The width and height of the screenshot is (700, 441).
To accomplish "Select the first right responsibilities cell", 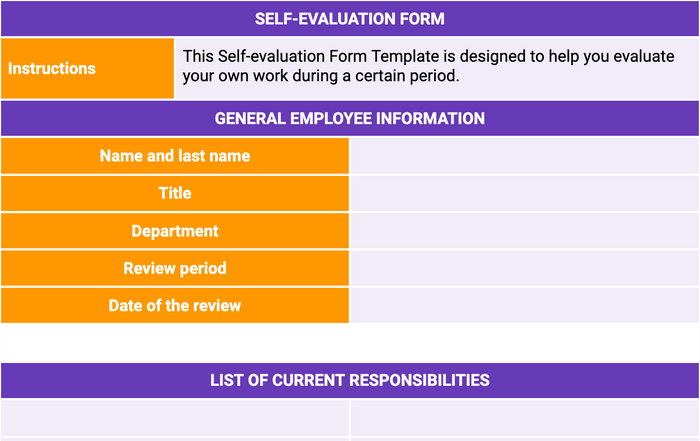I will tap(525, 418).
